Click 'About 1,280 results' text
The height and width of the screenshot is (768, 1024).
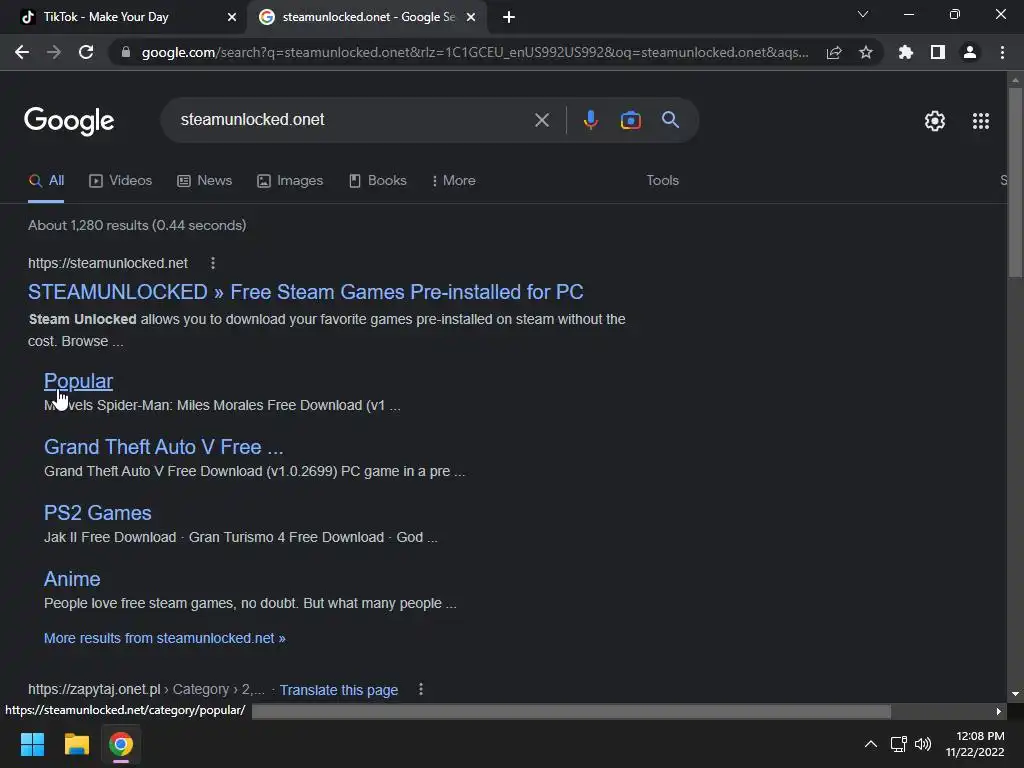137,225
